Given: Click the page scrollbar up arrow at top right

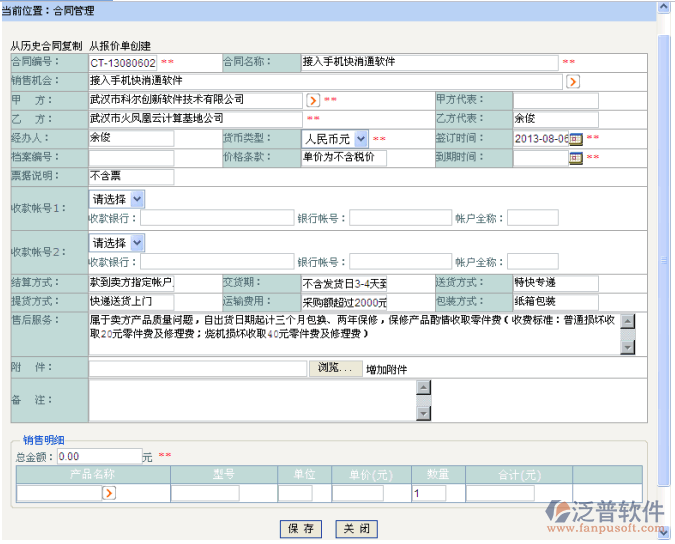Looking at the screenshot, I should [663, 7].
